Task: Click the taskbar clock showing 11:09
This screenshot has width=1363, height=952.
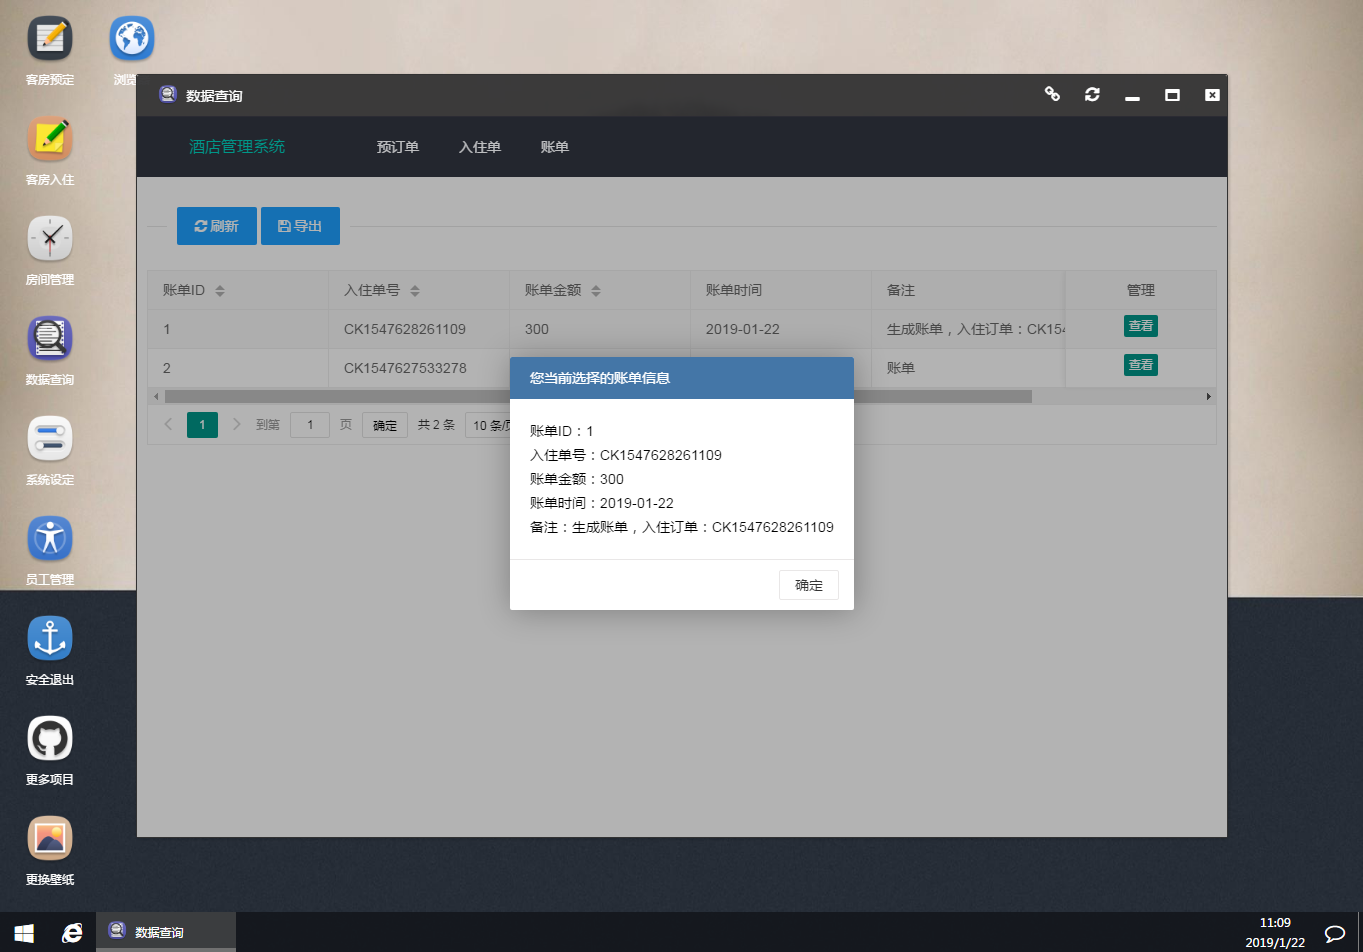Action: point(1275,923)
